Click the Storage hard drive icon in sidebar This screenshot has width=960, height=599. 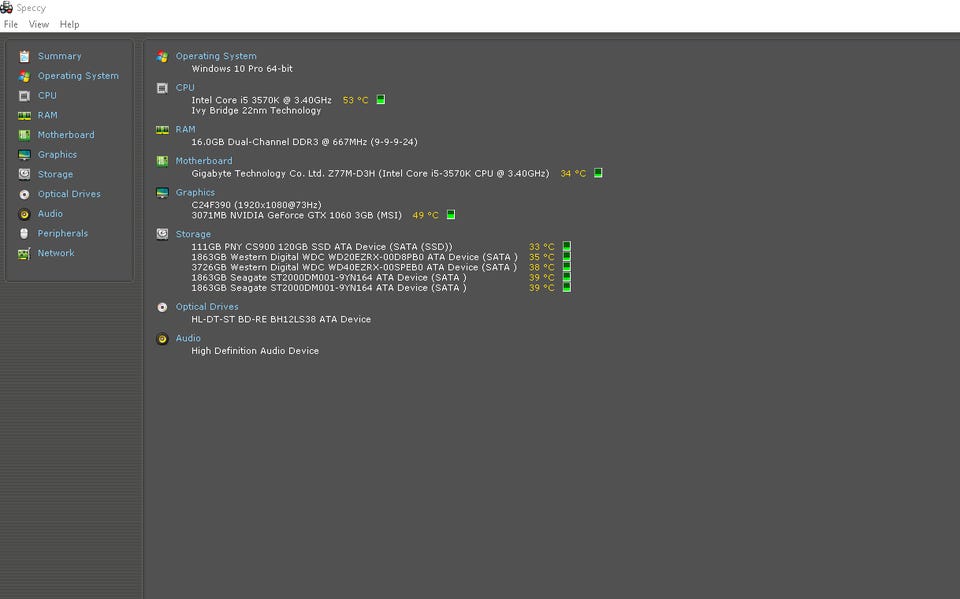pos(24,174)
